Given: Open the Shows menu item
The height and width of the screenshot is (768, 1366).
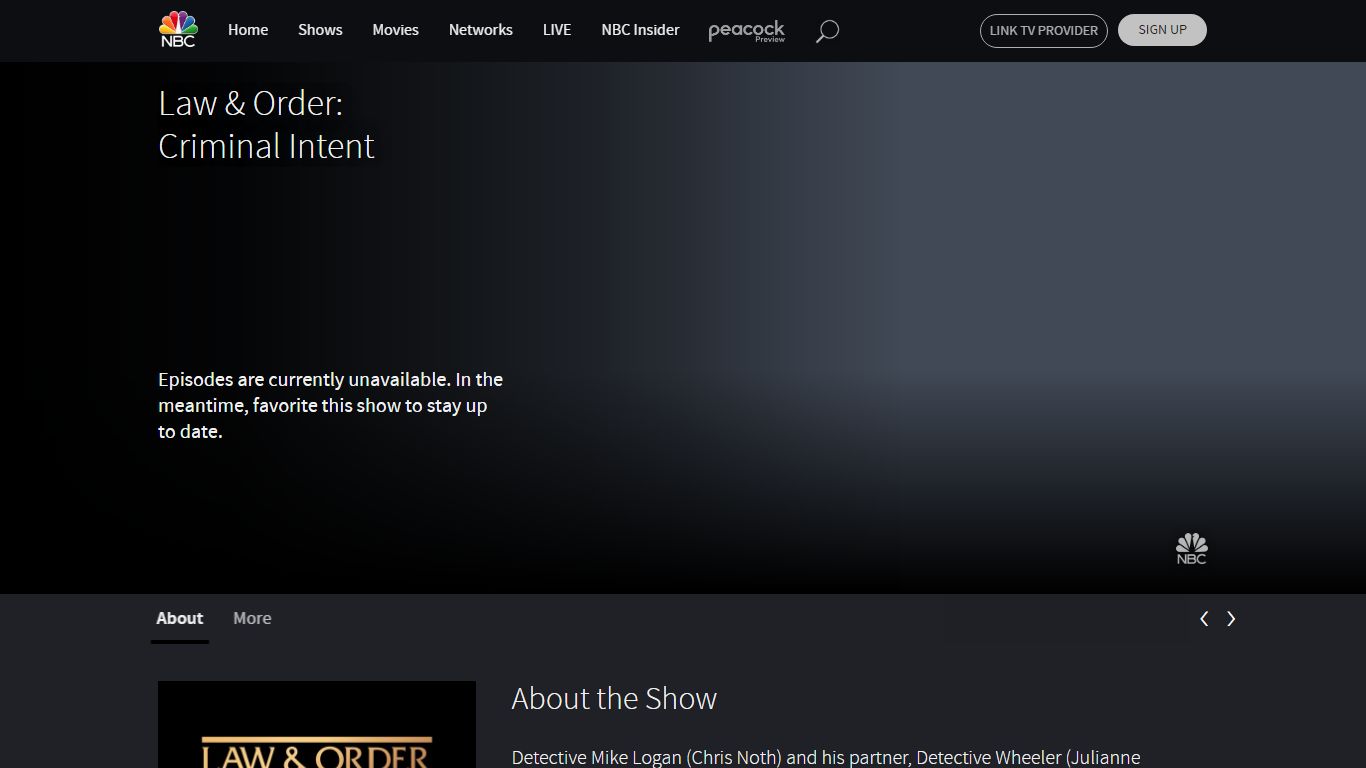Looking at the screenshot, I should (320, 30).
